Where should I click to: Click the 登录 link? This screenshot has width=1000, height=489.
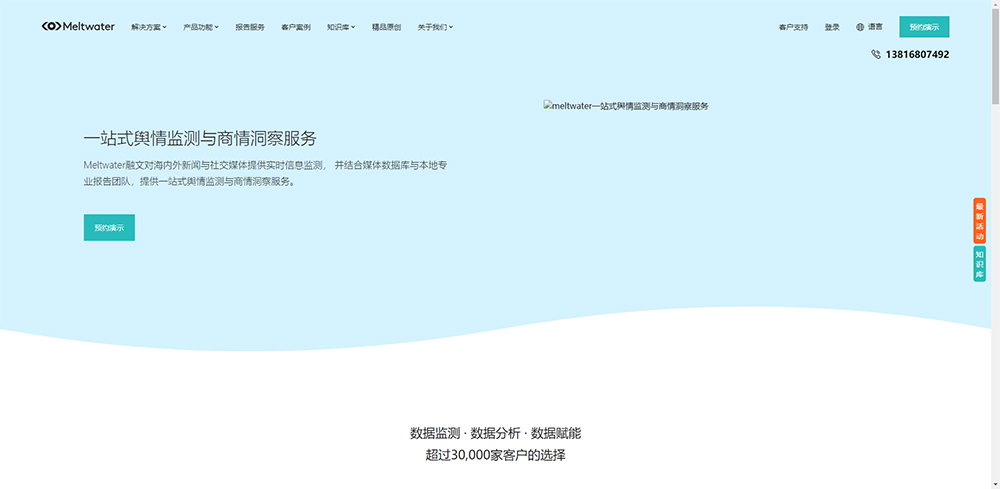pyautogui.click(x=832, y=27)
